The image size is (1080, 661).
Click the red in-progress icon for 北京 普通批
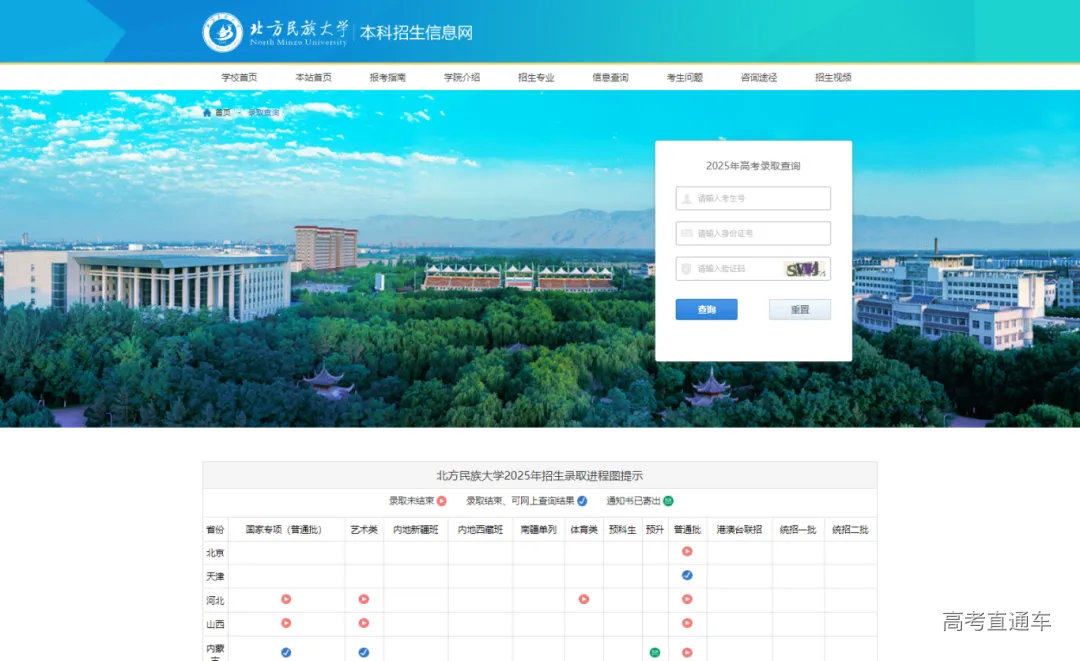686,551
